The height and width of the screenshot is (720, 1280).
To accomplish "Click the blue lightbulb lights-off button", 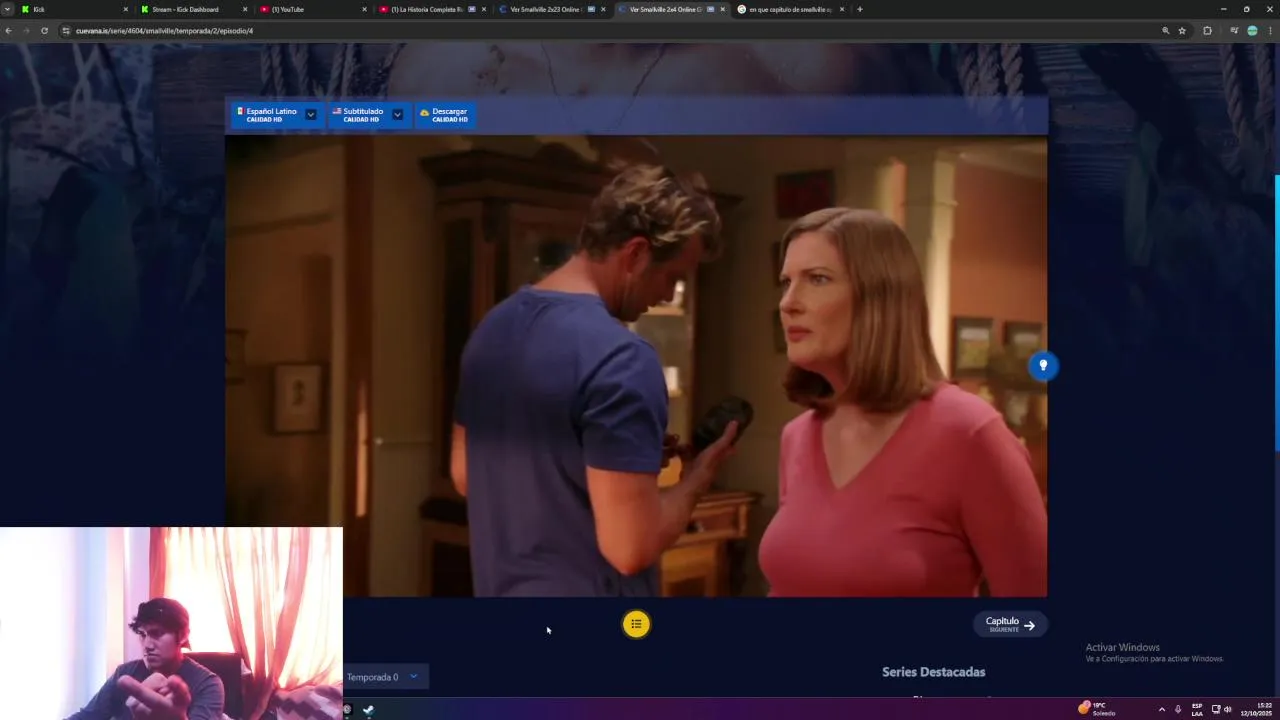I will click(x=1043, y=365).
